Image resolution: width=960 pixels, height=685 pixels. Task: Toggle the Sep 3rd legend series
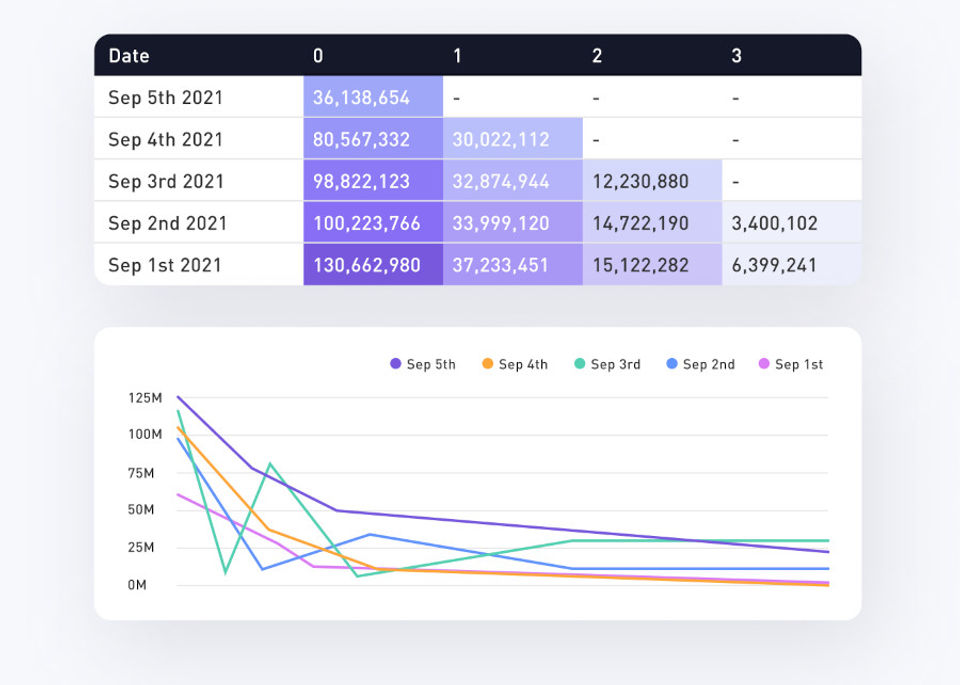(x=607, y=365)
